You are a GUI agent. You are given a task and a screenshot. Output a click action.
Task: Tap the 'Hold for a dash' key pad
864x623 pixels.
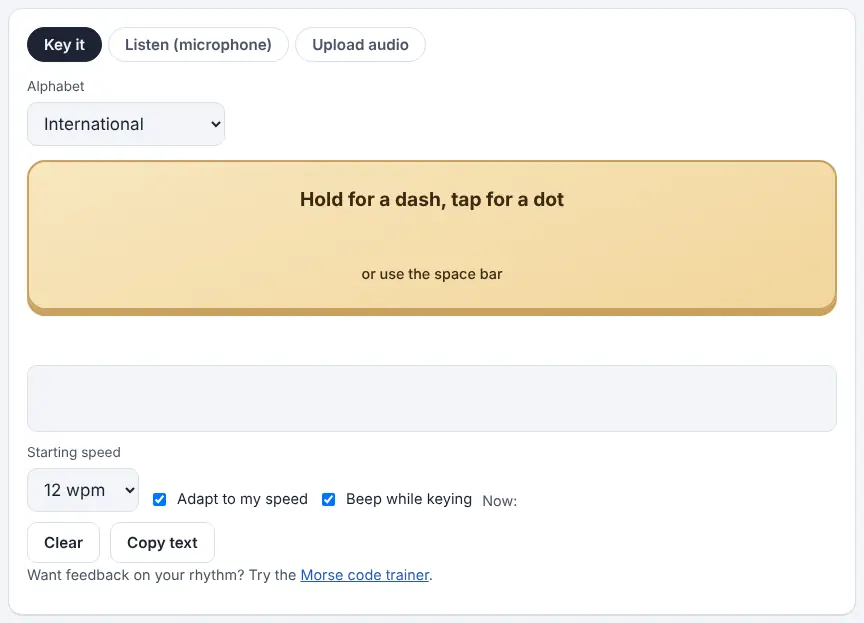(432, 237)
